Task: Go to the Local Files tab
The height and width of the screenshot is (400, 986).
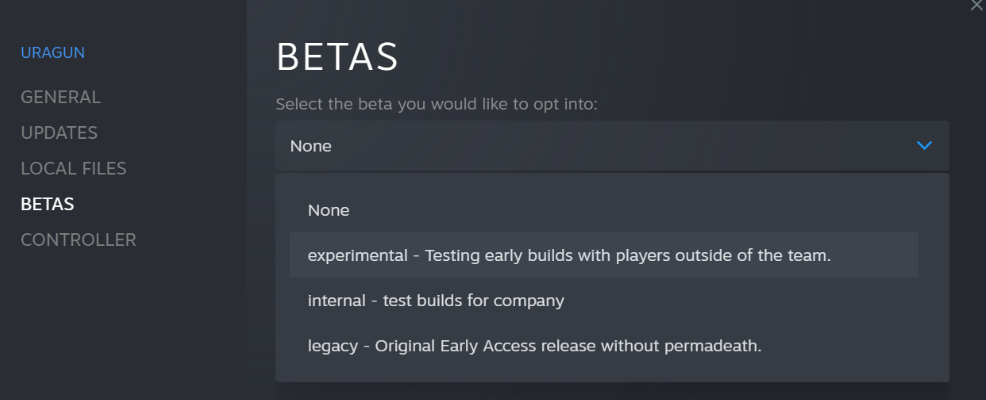Action: (x=73, y=168)
